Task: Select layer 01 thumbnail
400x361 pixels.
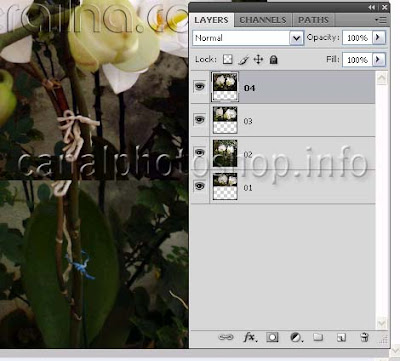Action: click(x=225, y=186)
